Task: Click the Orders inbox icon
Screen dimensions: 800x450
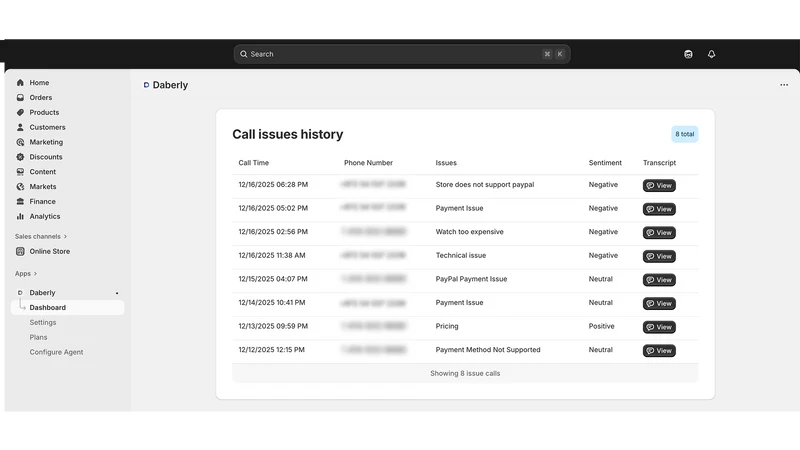Action: click(x=20, y=97)
